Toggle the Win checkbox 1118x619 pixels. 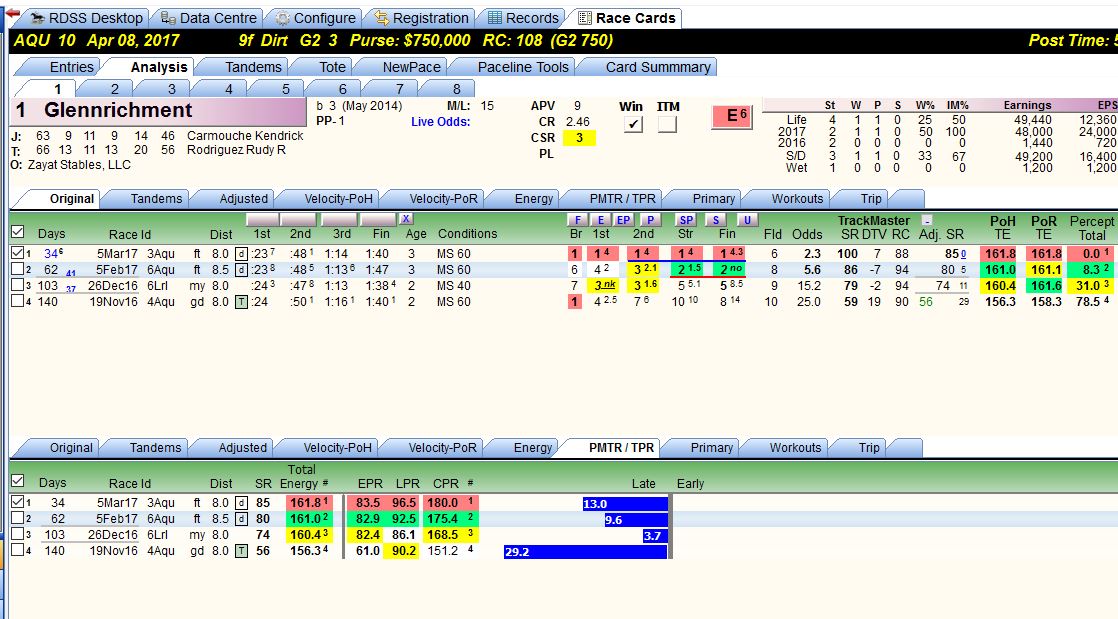pos(632,124)
